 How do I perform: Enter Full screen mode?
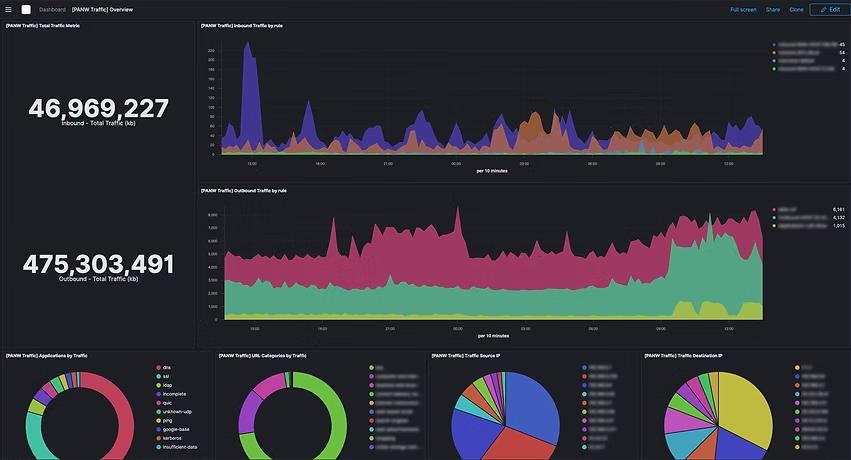point(743,9)
